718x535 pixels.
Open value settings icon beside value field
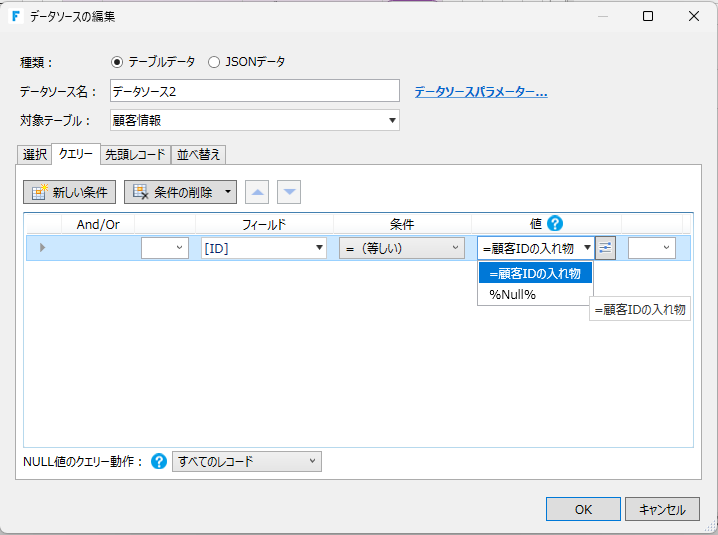(x=605, y=248)
